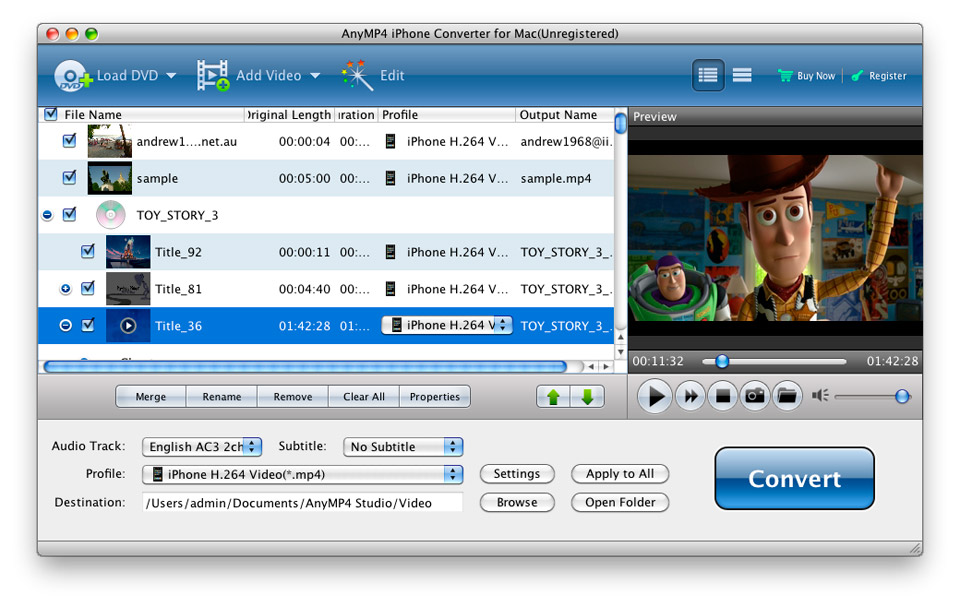Open the Title_36 row profile dropdown
The image size is (960, 607).
point(447,325)
